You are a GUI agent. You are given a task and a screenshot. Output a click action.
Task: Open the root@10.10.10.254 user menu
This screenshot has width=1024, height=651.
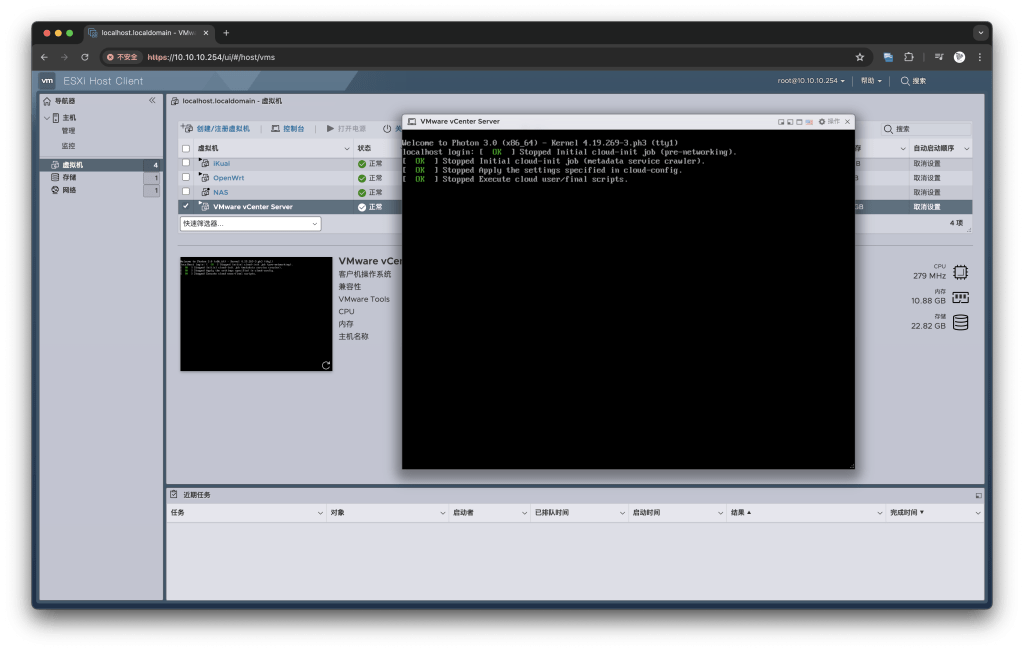[810, 81]
